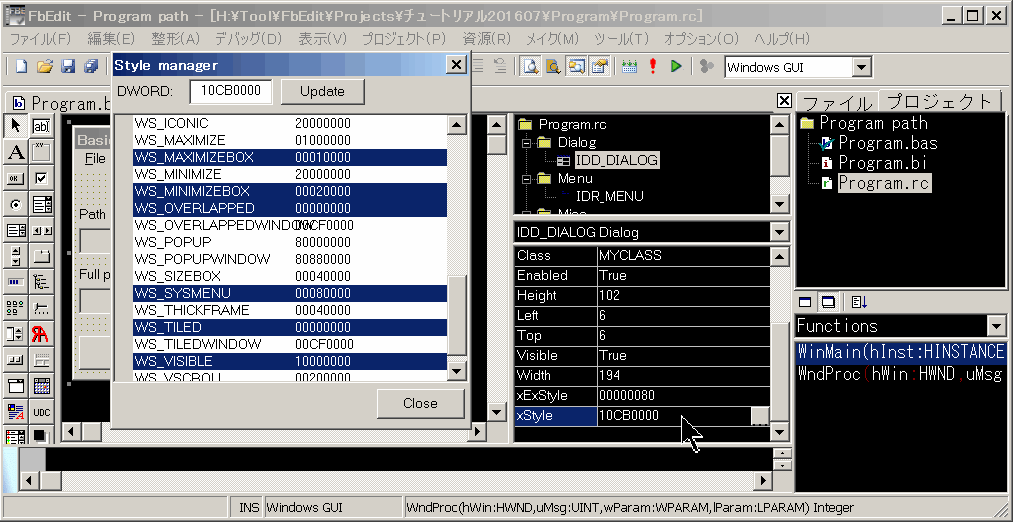
Task: Click the DWORD value input field
Action: [x=231, y=91]
